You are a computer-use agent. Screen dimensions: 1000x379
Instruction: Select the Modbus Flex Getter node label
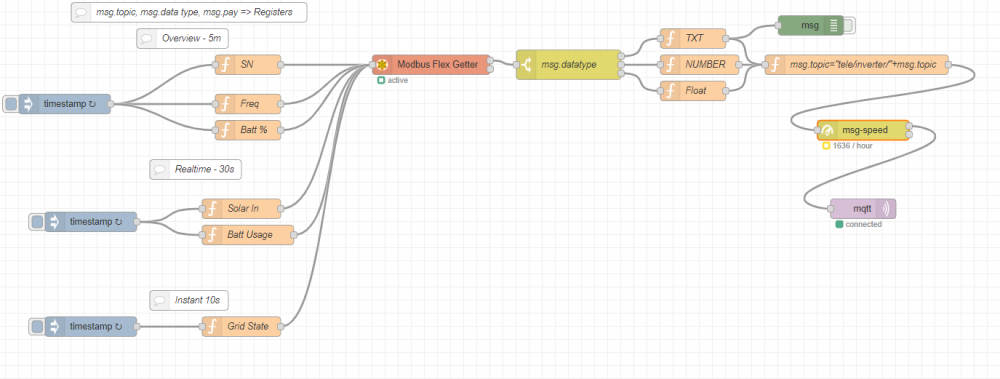click(438, 64)
